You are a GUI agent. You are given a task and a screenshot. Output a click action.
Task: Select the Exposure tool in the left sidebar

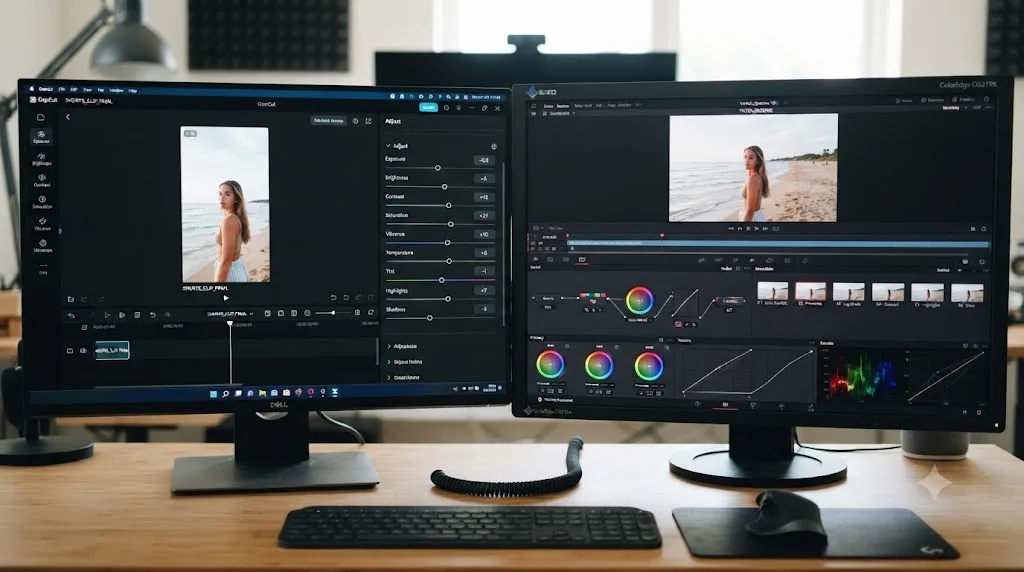[x=41, y=136]
